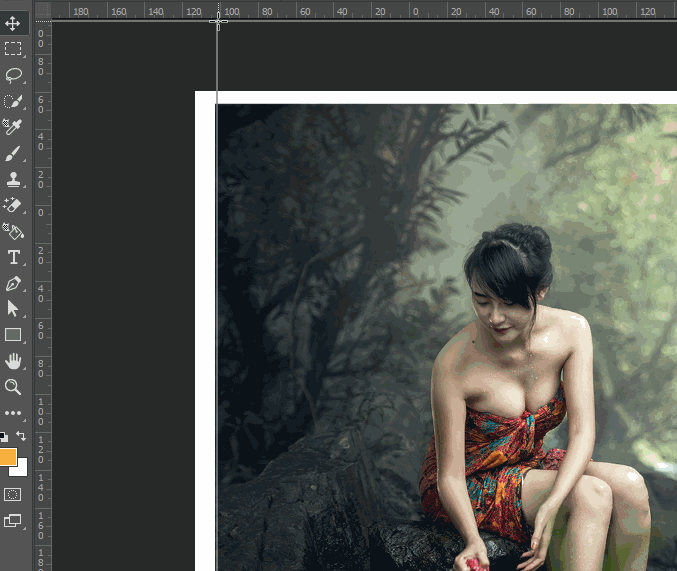The width and height of the screenshot is (677, 571).
Task: Swap foreground and background colors
Action: (21, 436)
